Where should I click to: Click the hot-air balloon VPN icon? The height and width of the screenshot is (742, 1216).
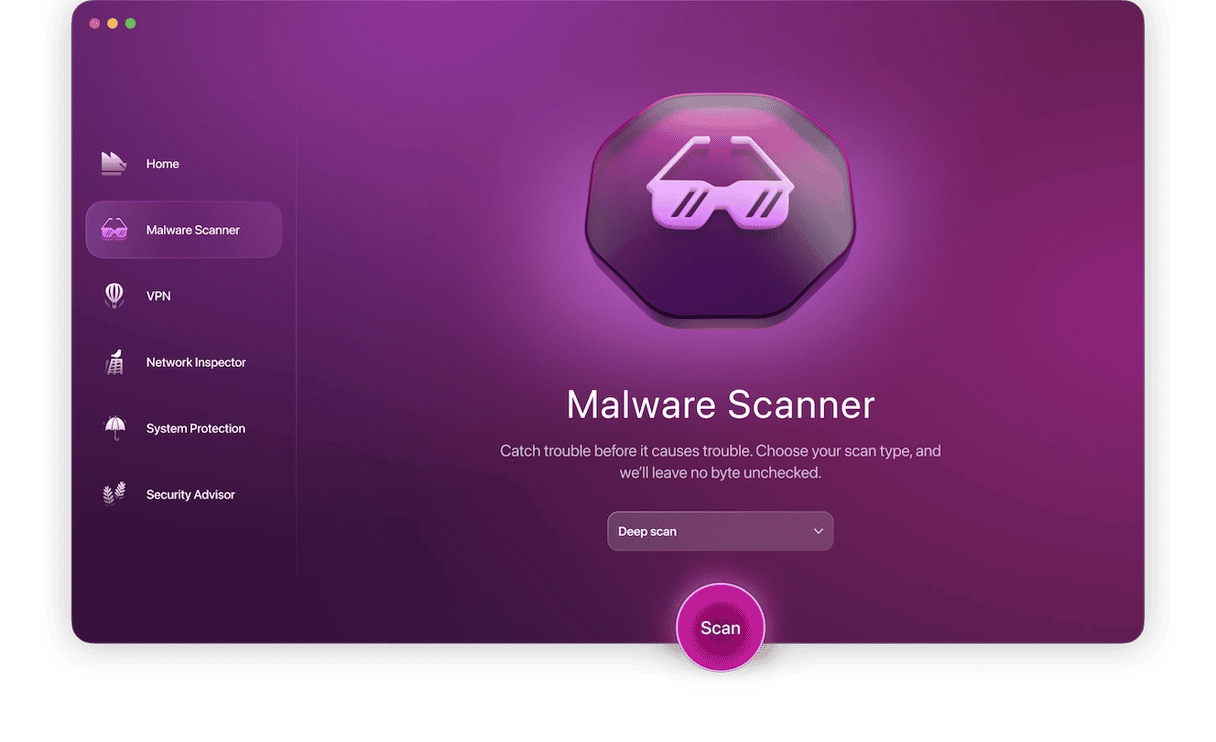pos(114,296)
